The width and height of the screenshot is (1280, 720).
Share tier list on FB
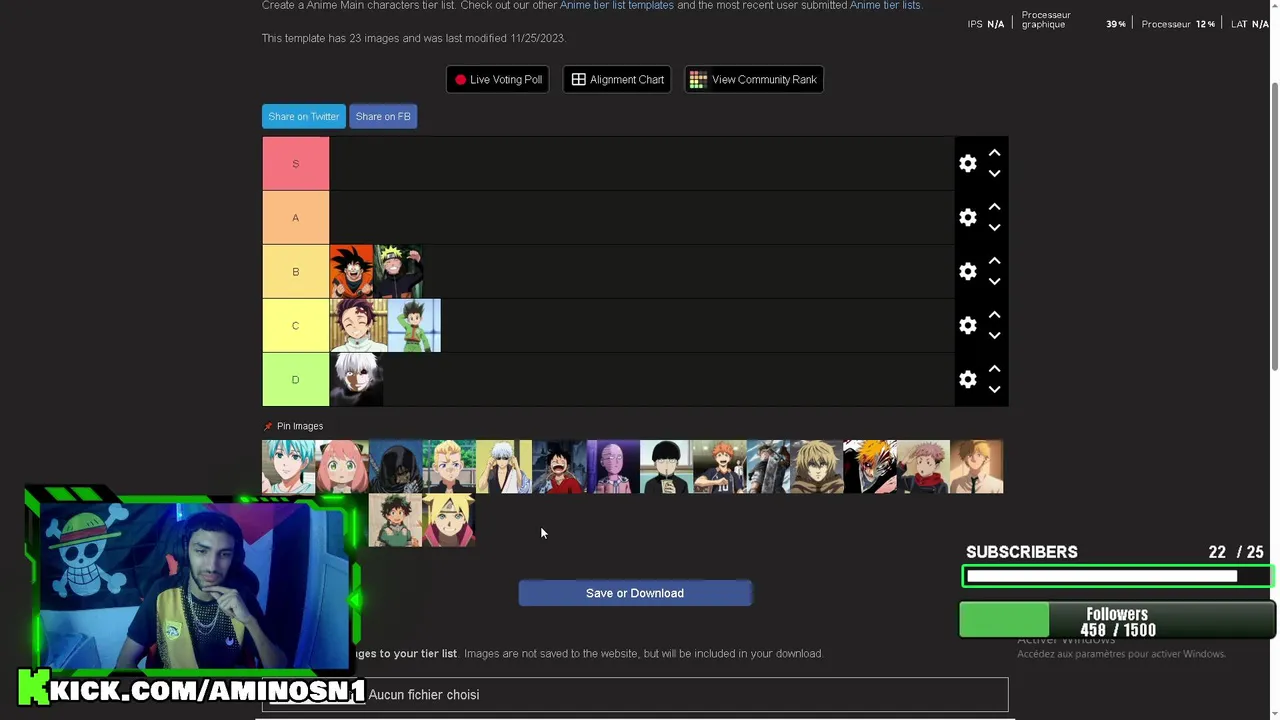coord(383,116)
